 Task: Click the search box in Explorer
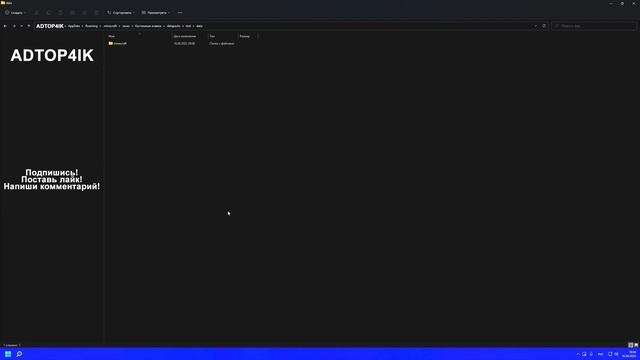point(594,26)
